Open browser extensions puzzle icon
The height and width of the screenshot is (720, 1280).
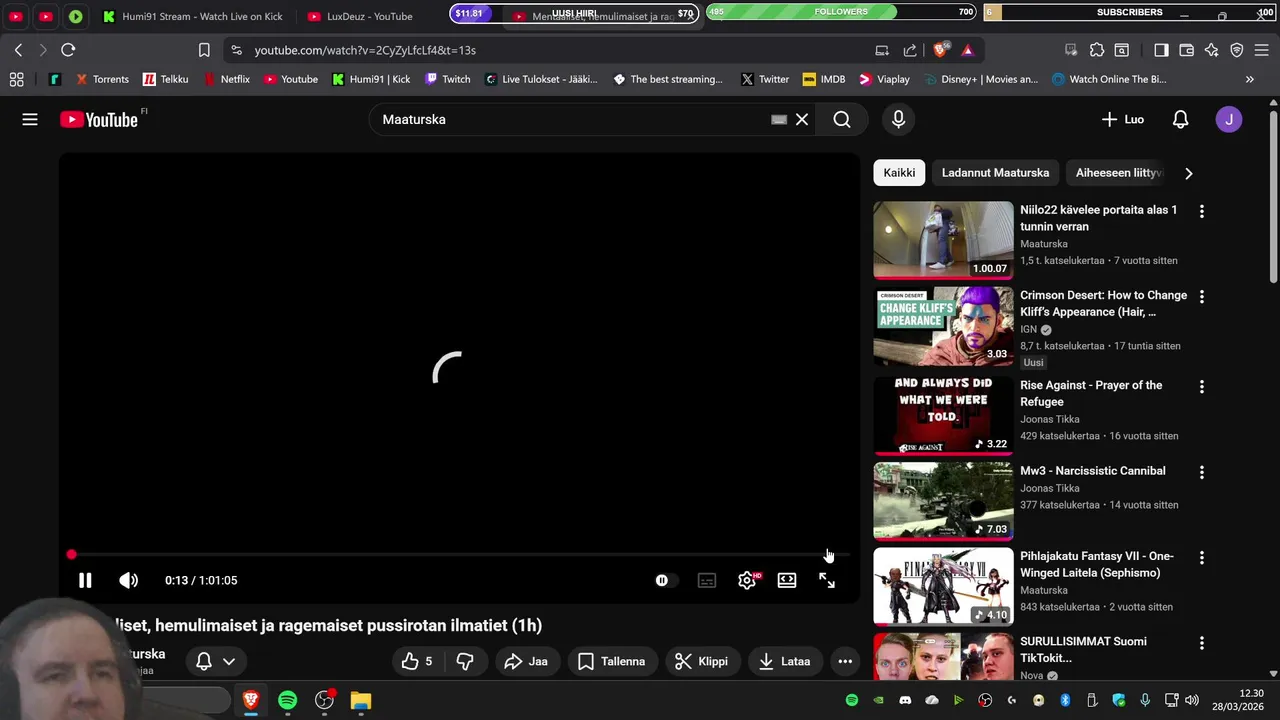coord(1097,50)
